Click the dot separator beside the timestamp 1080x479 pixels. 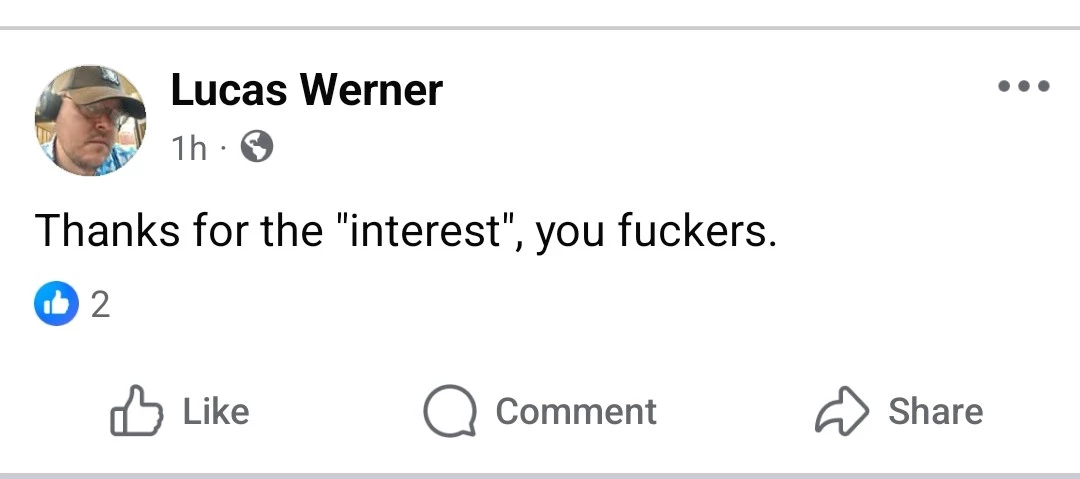tap(225, 149)
